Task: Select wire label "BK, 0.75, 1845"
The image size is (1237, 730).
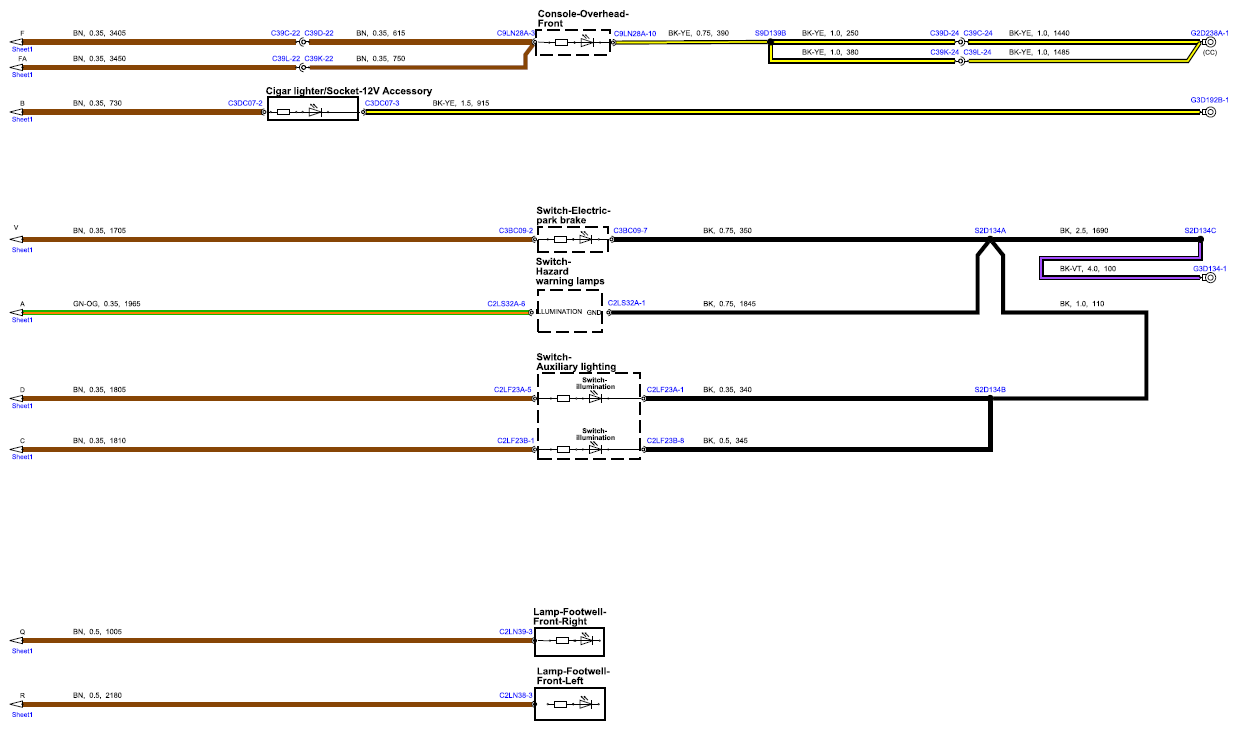Action: coord(729,303)
